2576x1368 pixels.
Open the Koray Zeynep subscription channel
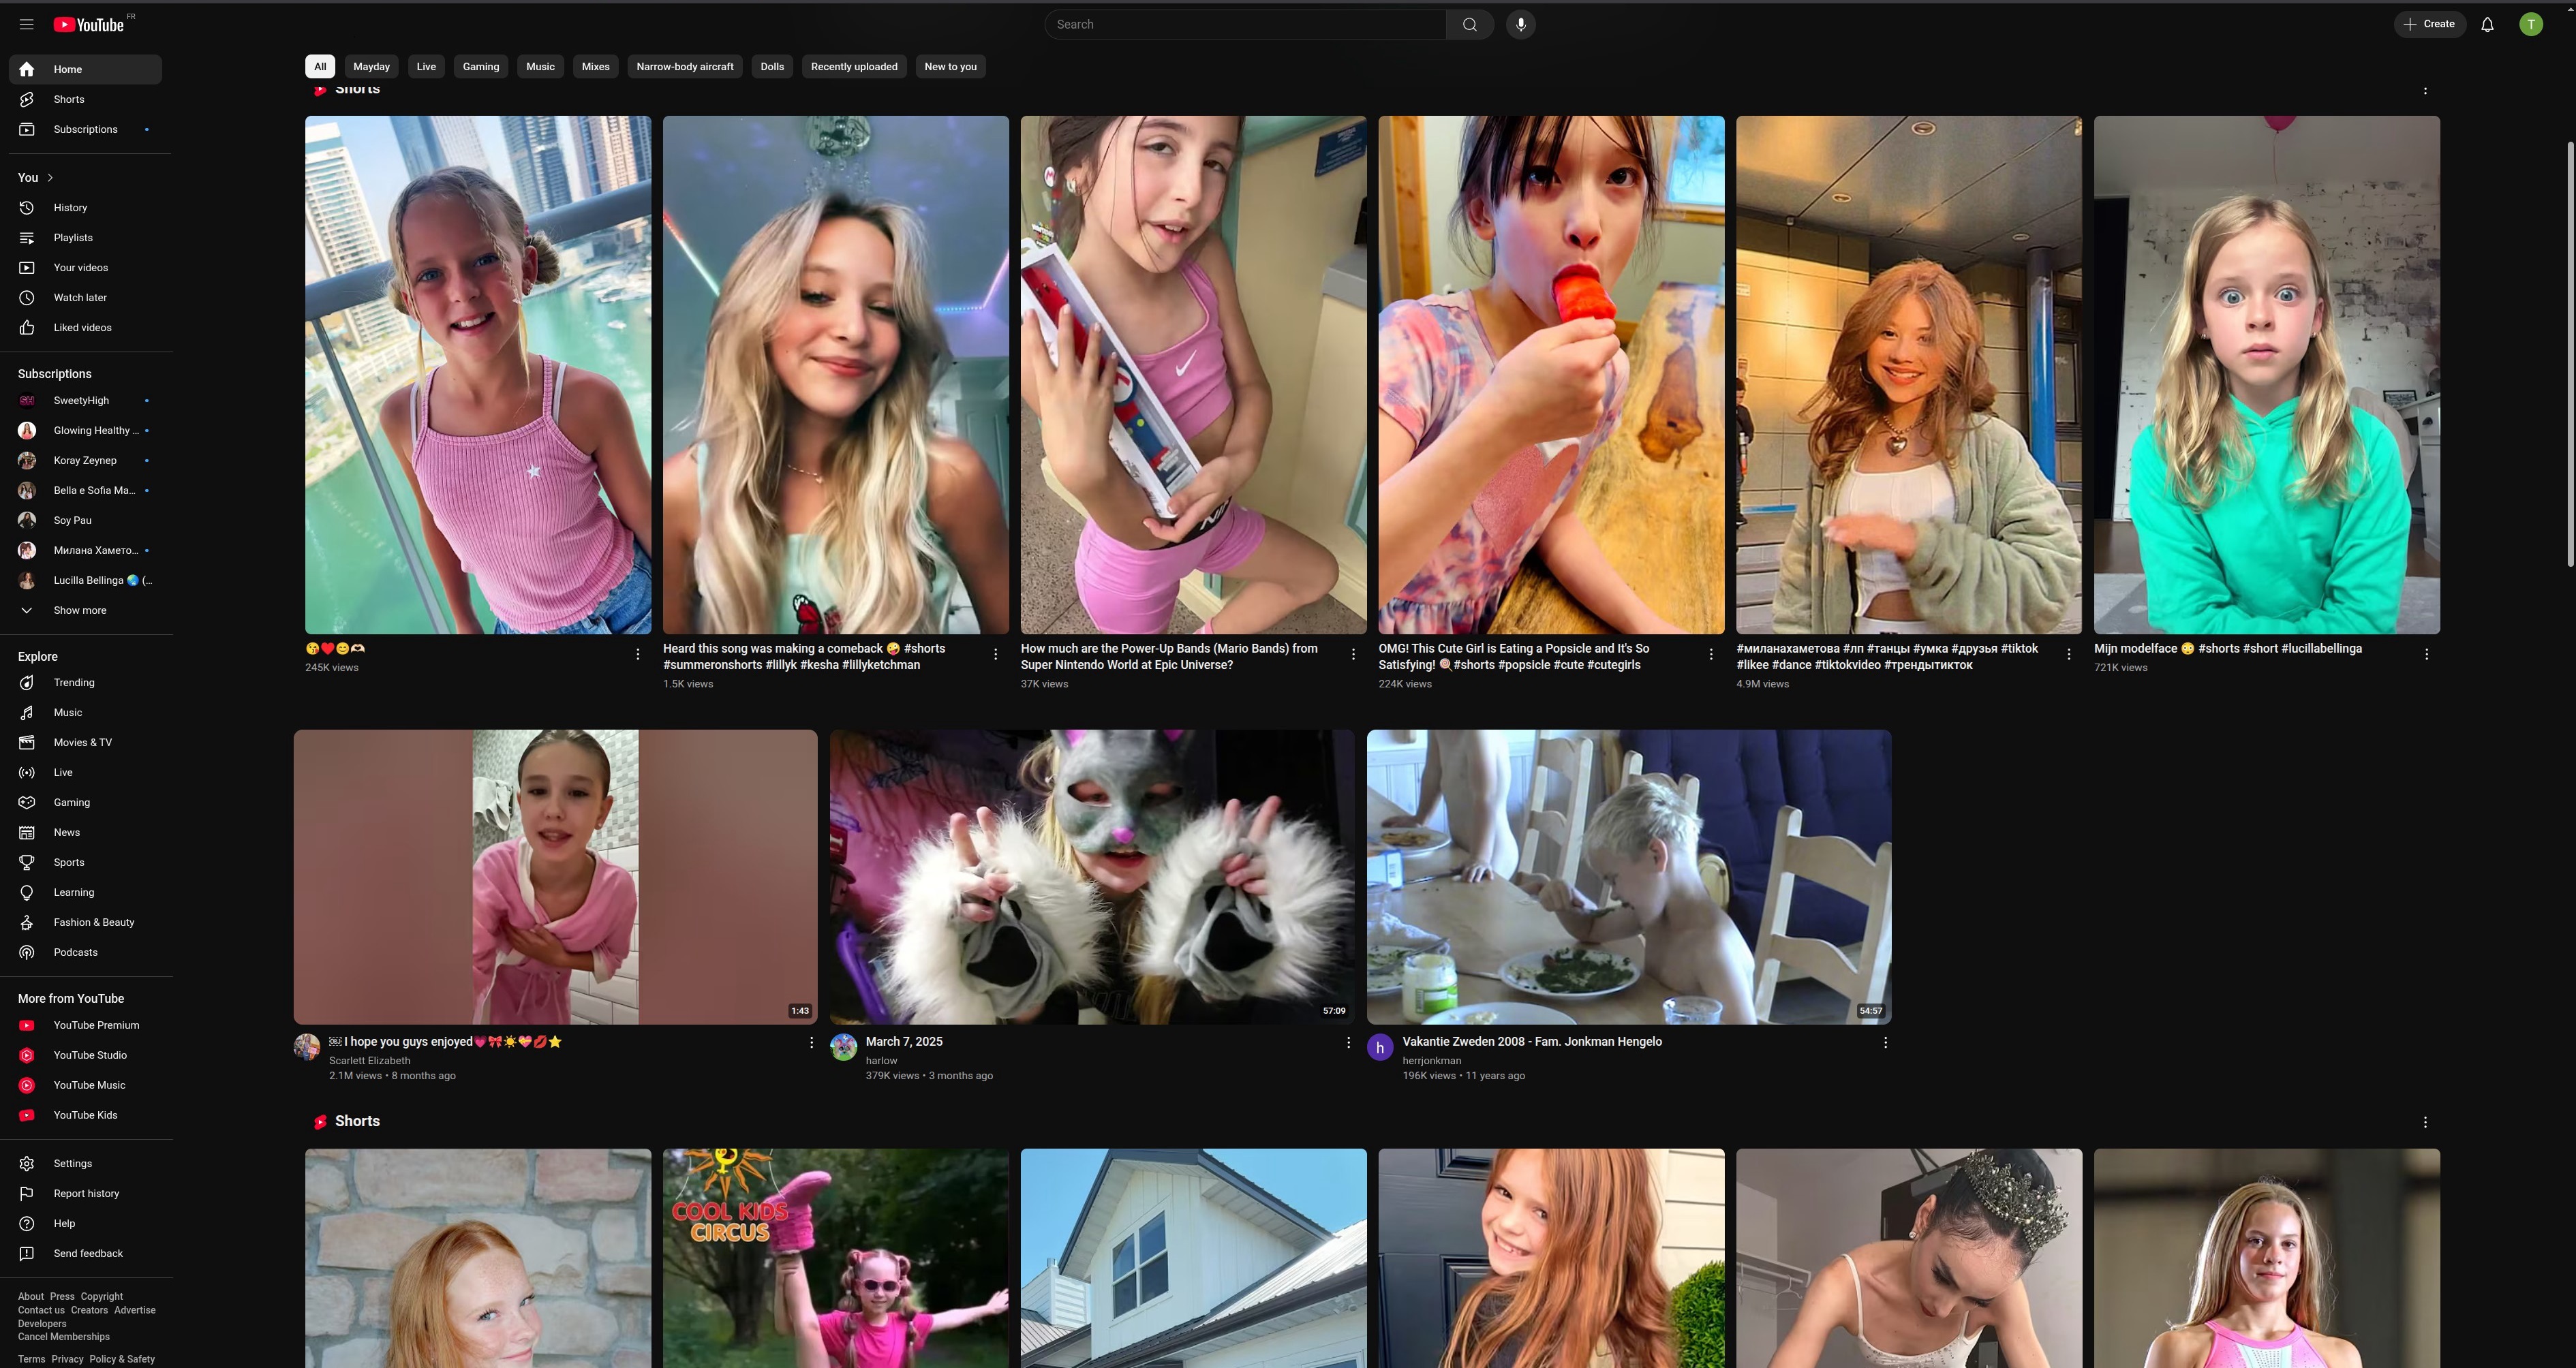tap(85, 460)
